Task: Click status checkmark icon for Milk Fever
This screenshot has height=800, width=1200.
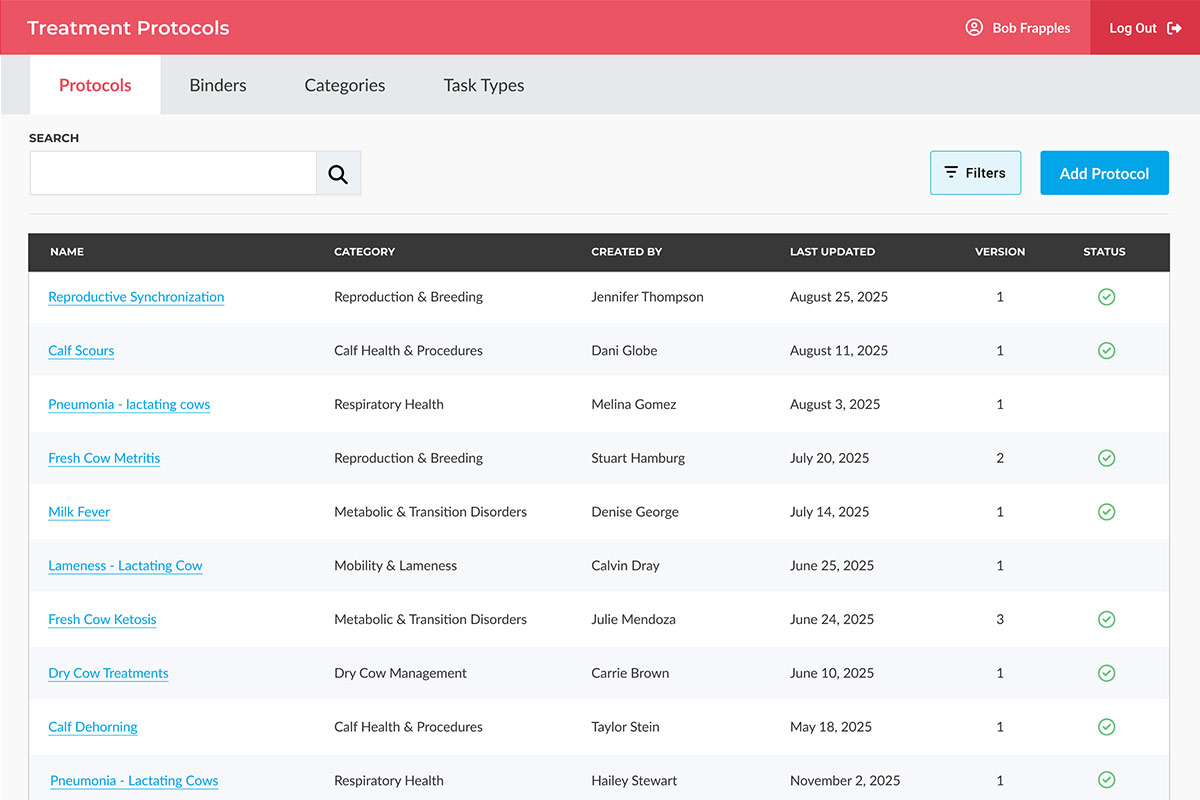Action: point(1106,512)
